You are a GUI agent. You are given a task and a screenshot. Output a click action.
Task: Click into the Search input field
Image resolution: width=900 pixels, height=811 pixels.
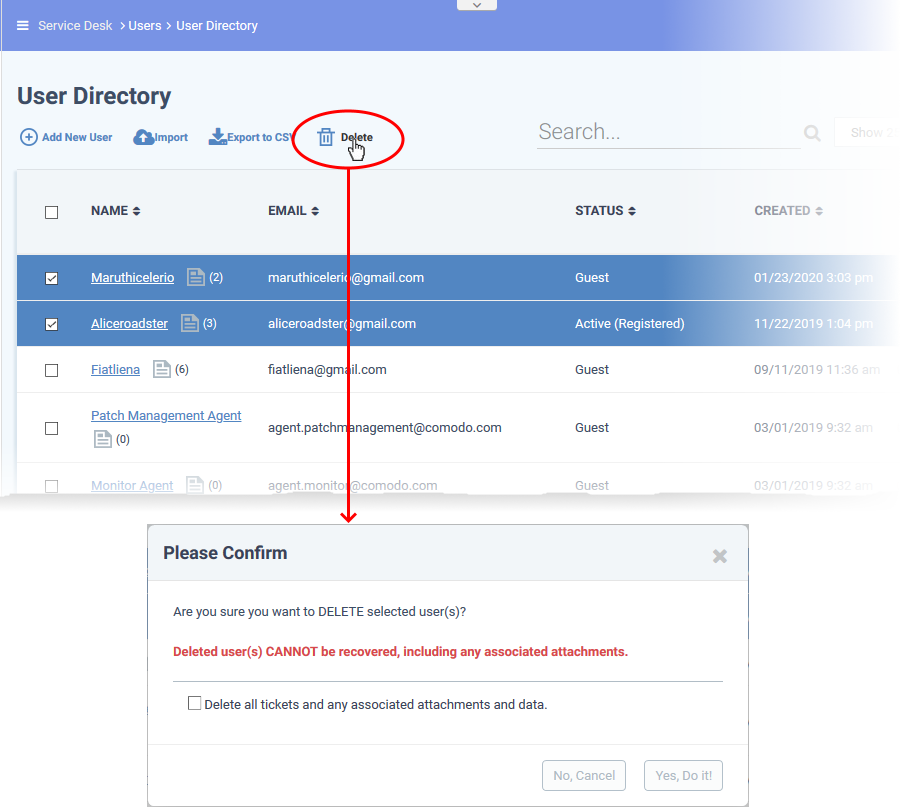[x=669, y=132]
